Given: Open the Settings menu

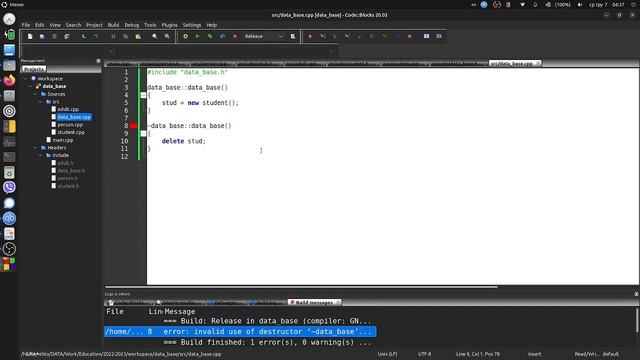Looking at the screenshot, I should click(191, 25).
